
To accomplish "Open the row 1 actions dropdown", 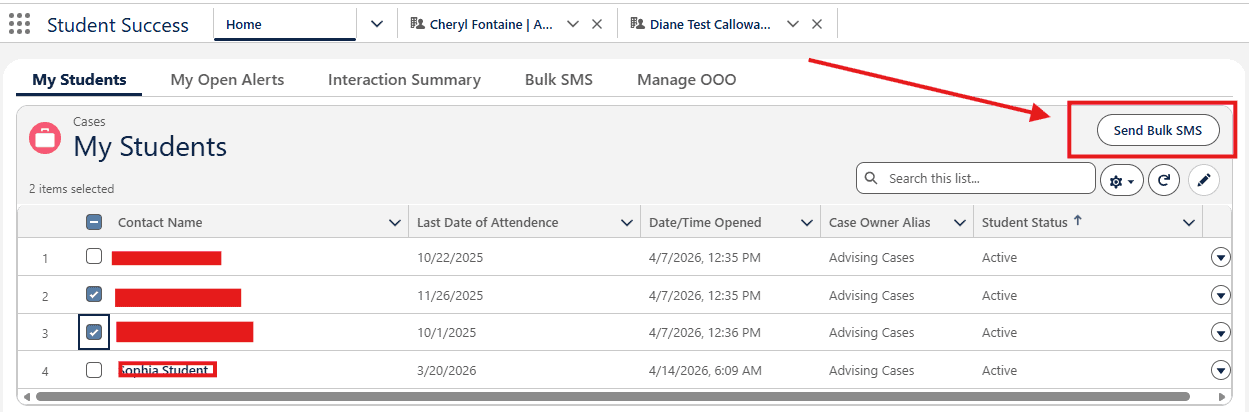I will pyautogui.click(x=1220, y=257).
